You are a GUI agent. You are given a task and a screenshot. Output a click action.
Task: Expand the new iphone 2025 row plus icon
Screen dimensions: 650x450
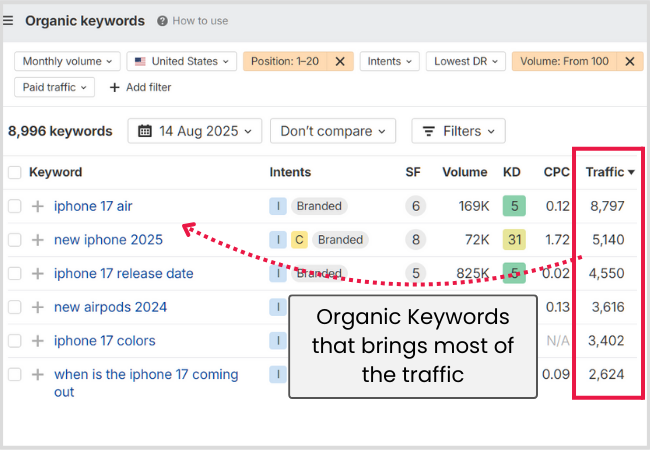tap(38, 240)
